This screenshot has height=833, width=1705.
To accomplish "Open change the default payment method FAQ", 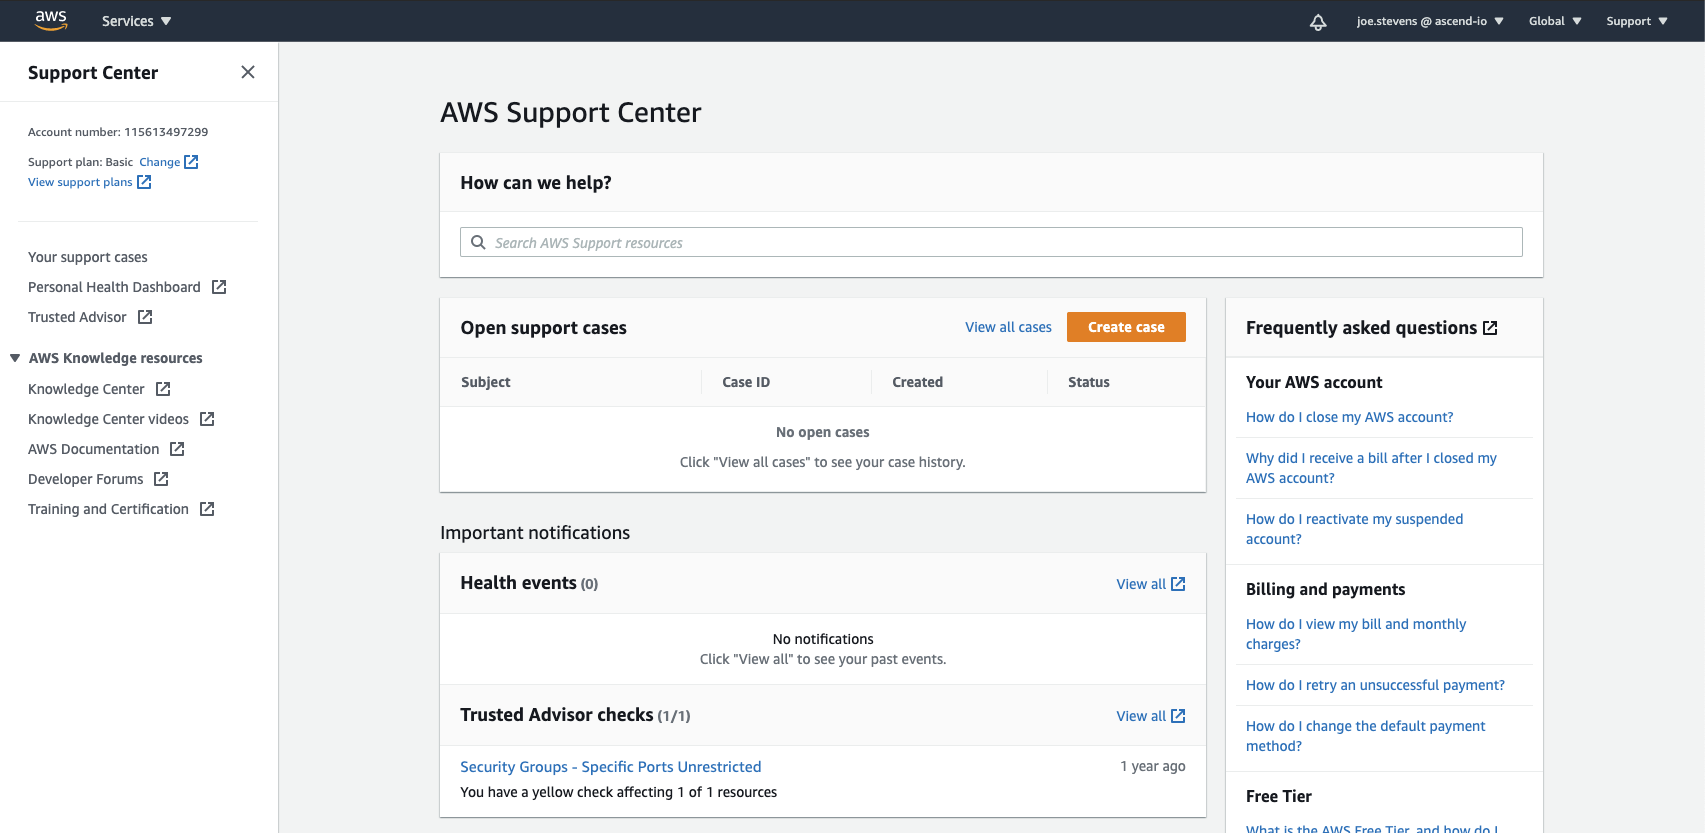I will [x=1365, y=736].
